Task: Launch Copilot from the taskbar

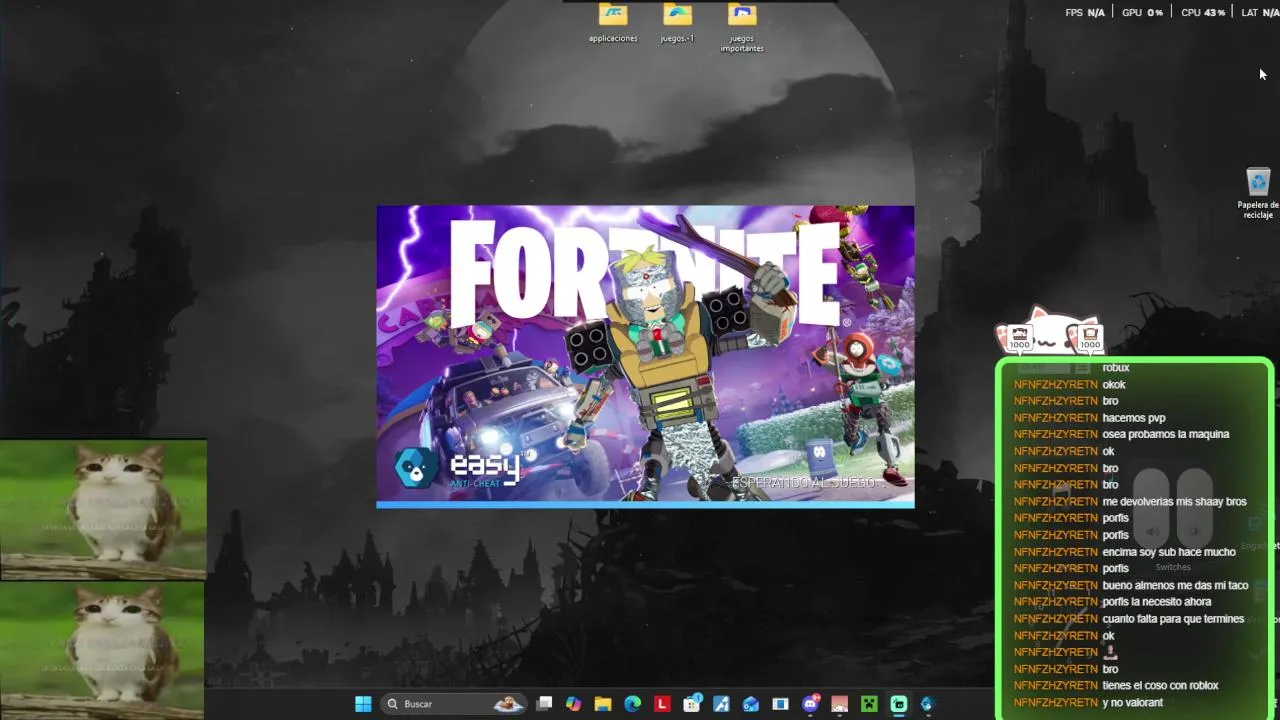Action: pos(573,704)
